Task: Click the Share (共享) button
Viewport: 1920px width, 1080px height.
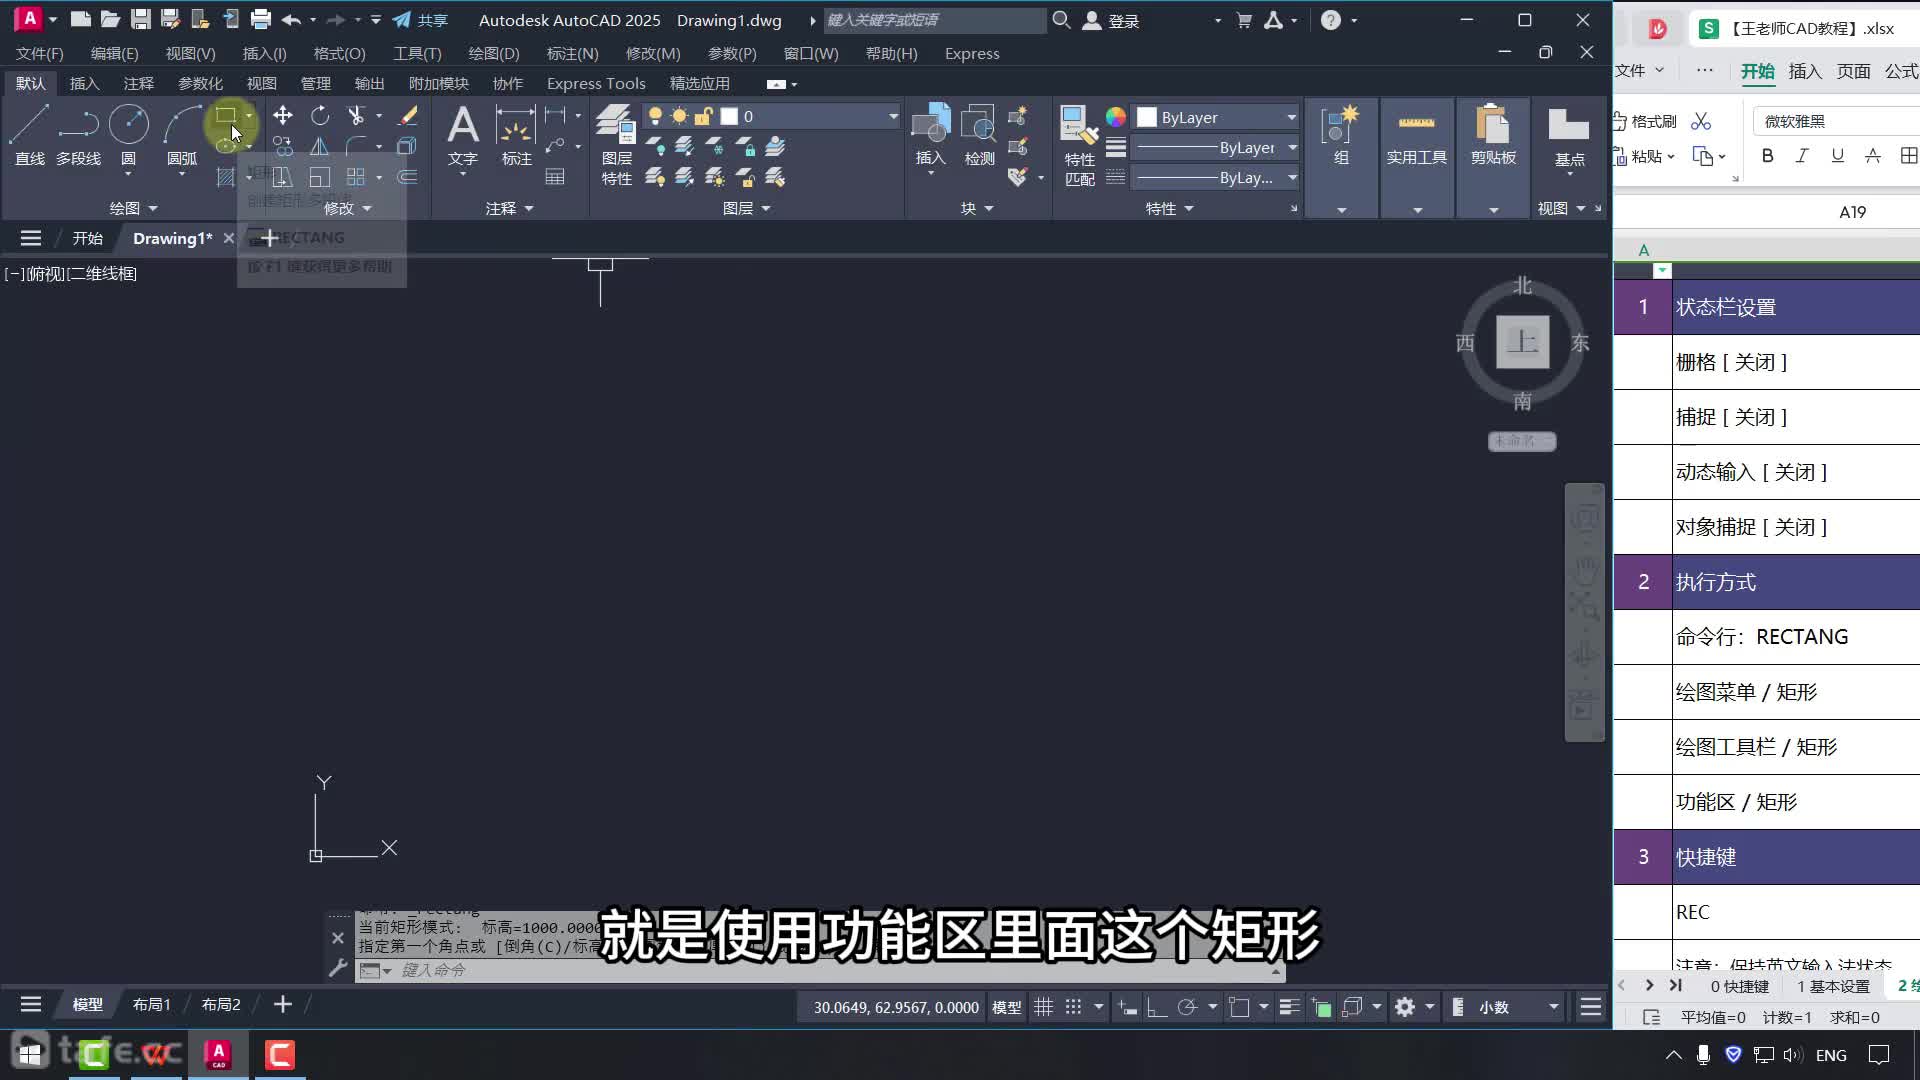Action: (420, 20)
